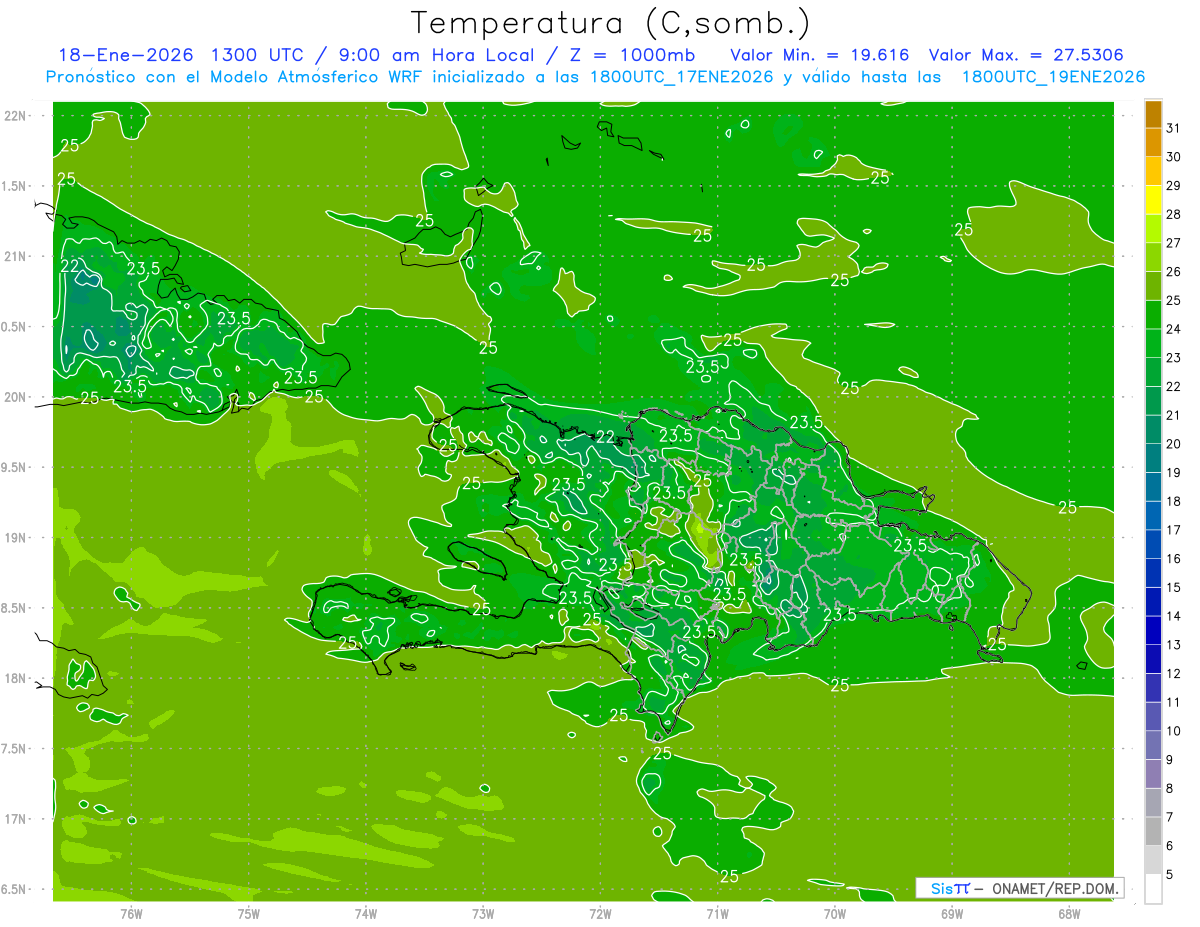Select legend value "21" on color bar
This screenshot has height=927, width=1200.
pos(1173,415)
